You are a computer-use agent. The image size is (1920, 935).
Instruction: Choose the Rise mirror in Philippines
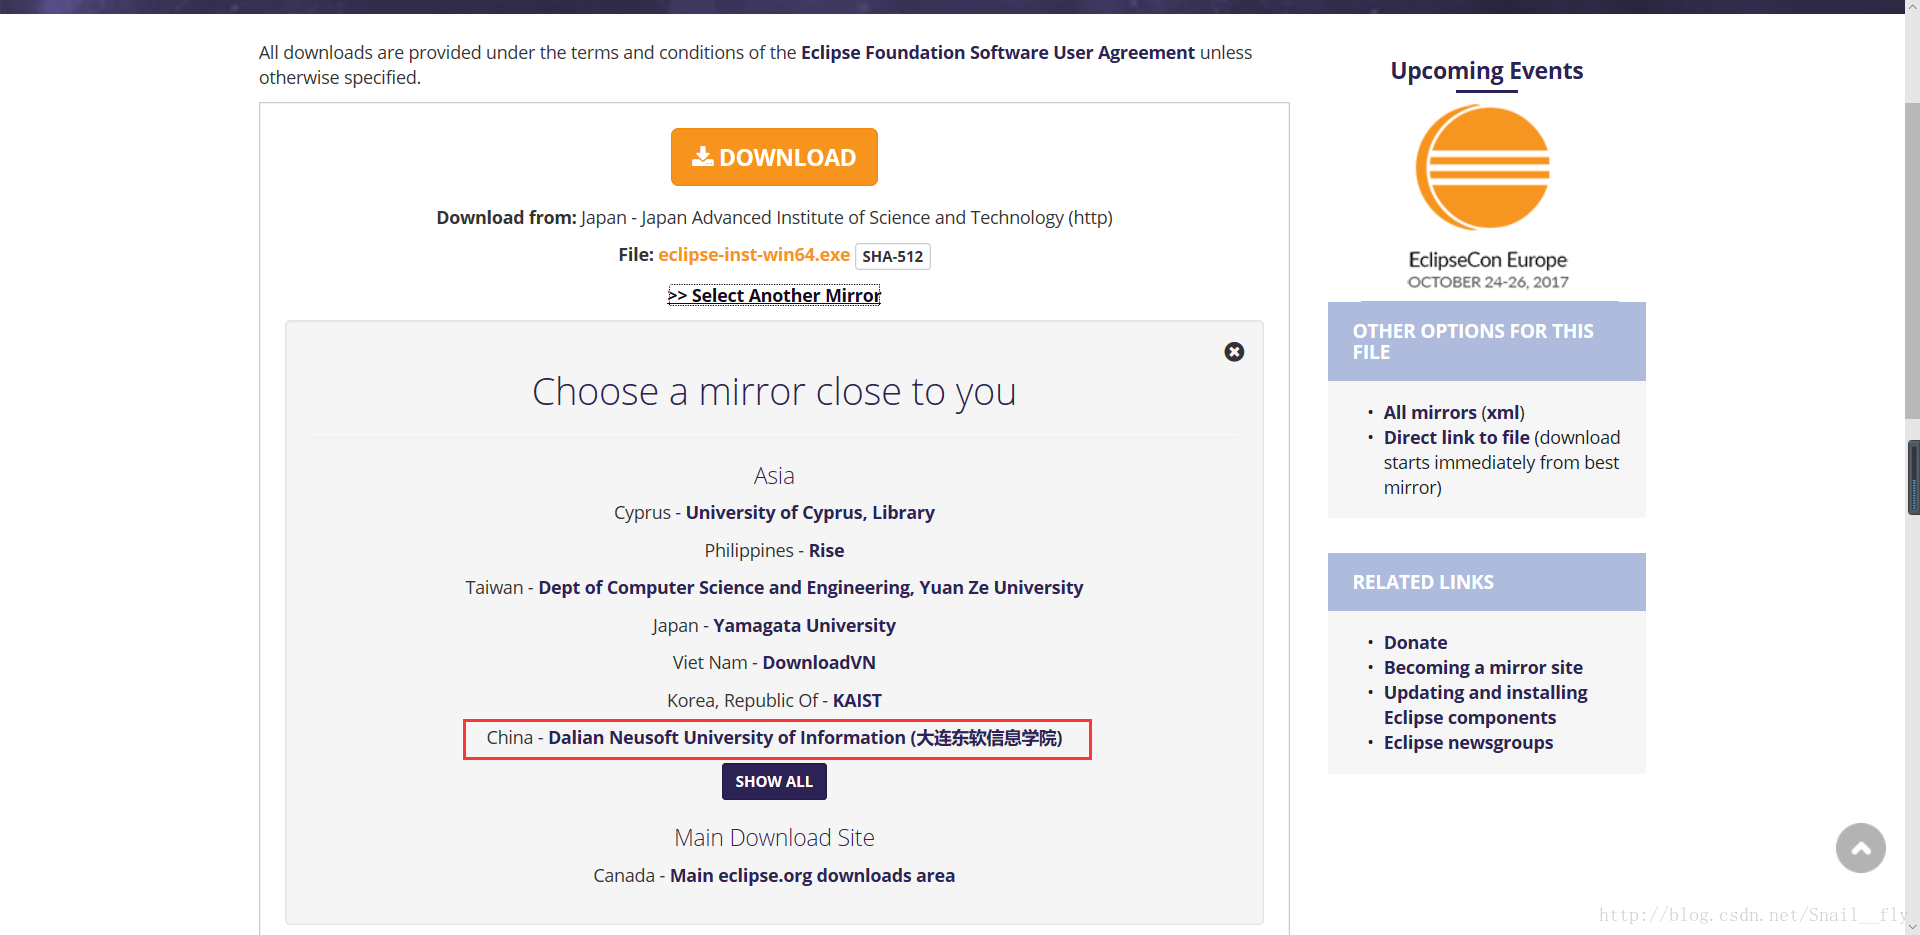(826, 551)
